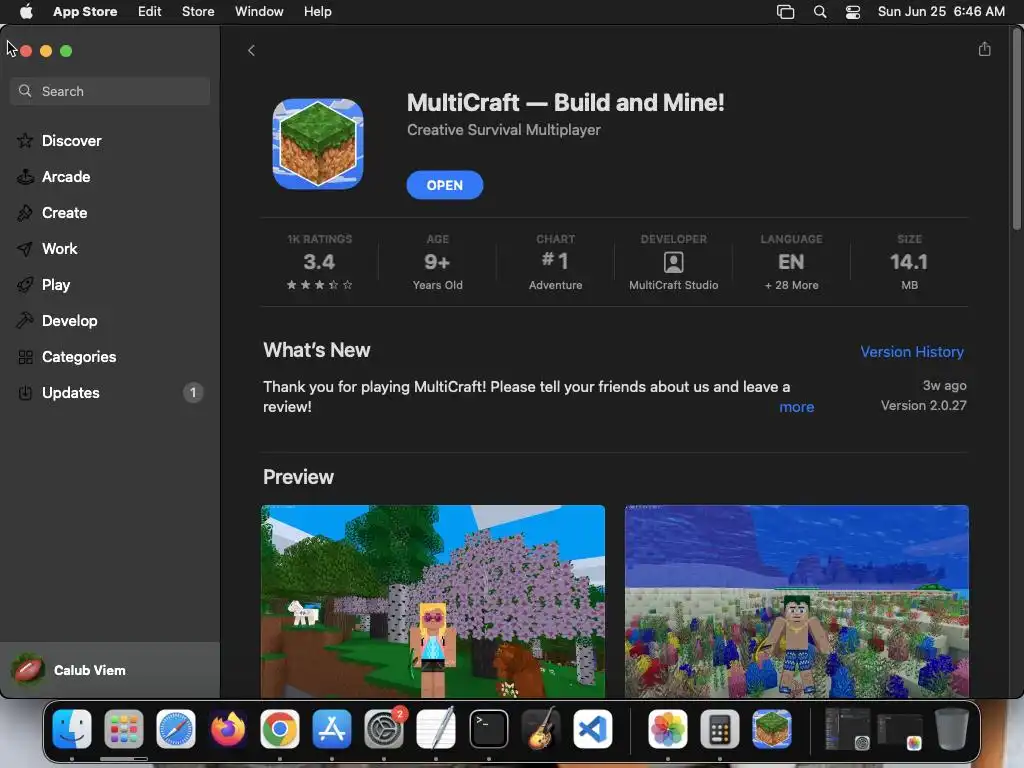Launch Google Chrome from the Dock

click(x=280, y=728)
